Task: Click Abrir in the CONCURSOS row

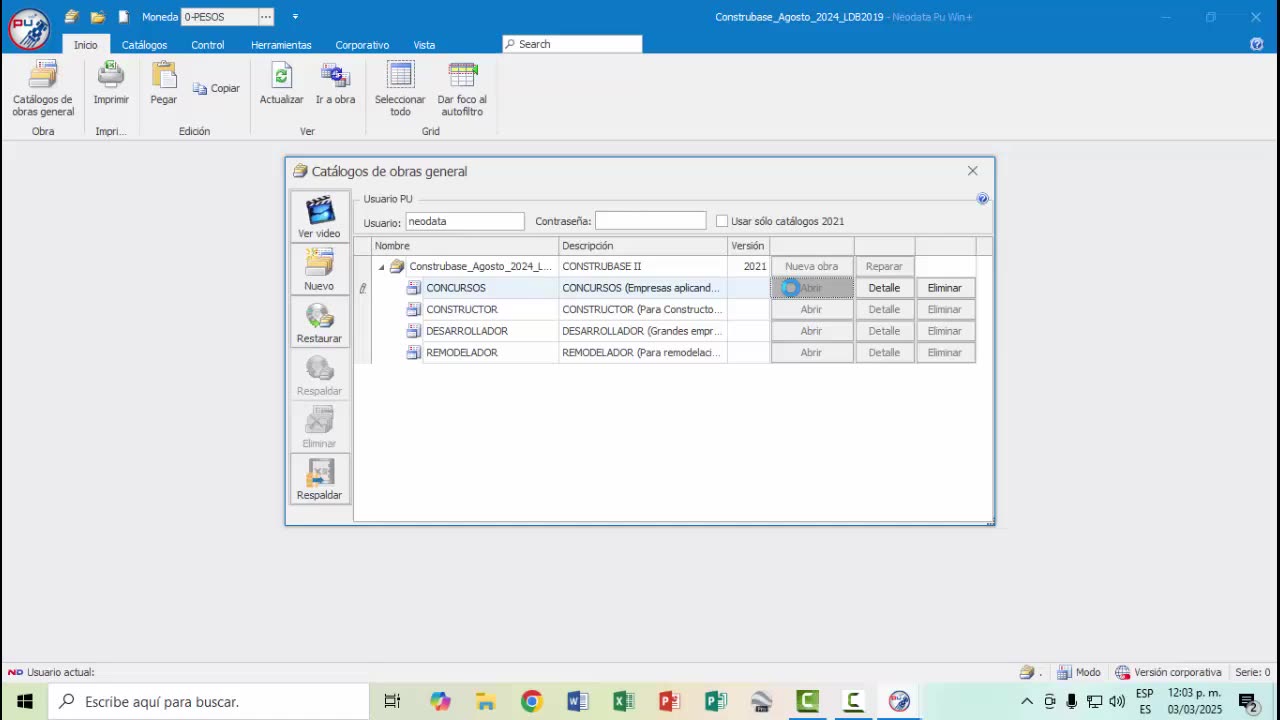Action: [x=811, y=288]
